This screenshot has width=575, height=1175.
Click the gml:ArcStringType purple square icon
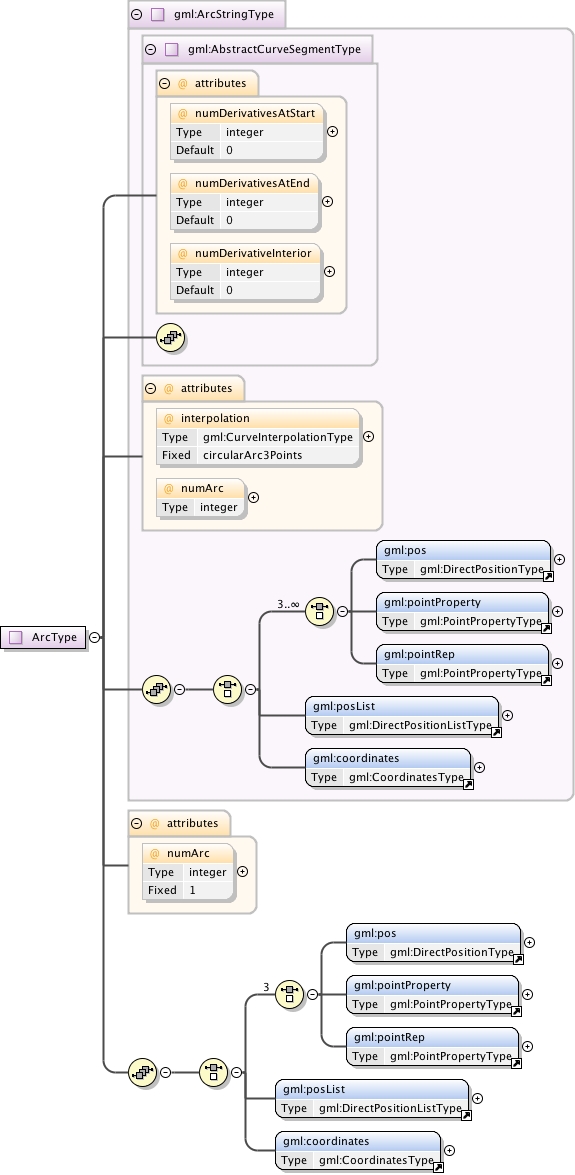point(157,14)
